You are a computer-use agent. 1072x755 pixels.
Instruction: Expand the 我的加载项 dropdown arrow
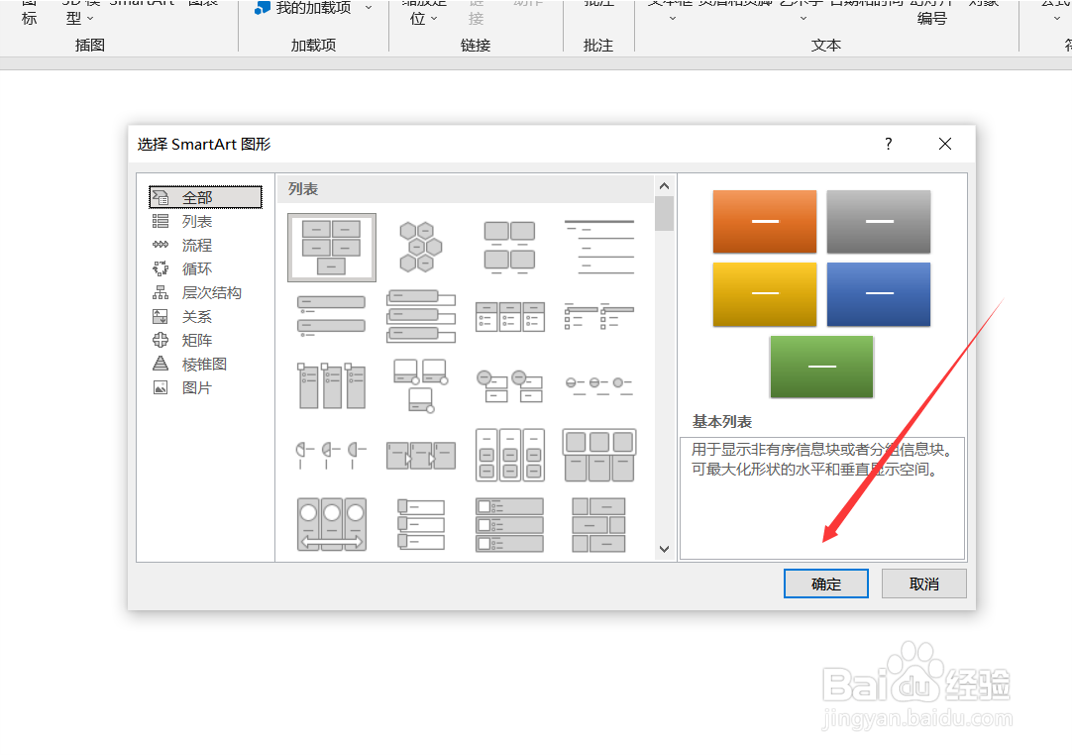tap(369, 8)
